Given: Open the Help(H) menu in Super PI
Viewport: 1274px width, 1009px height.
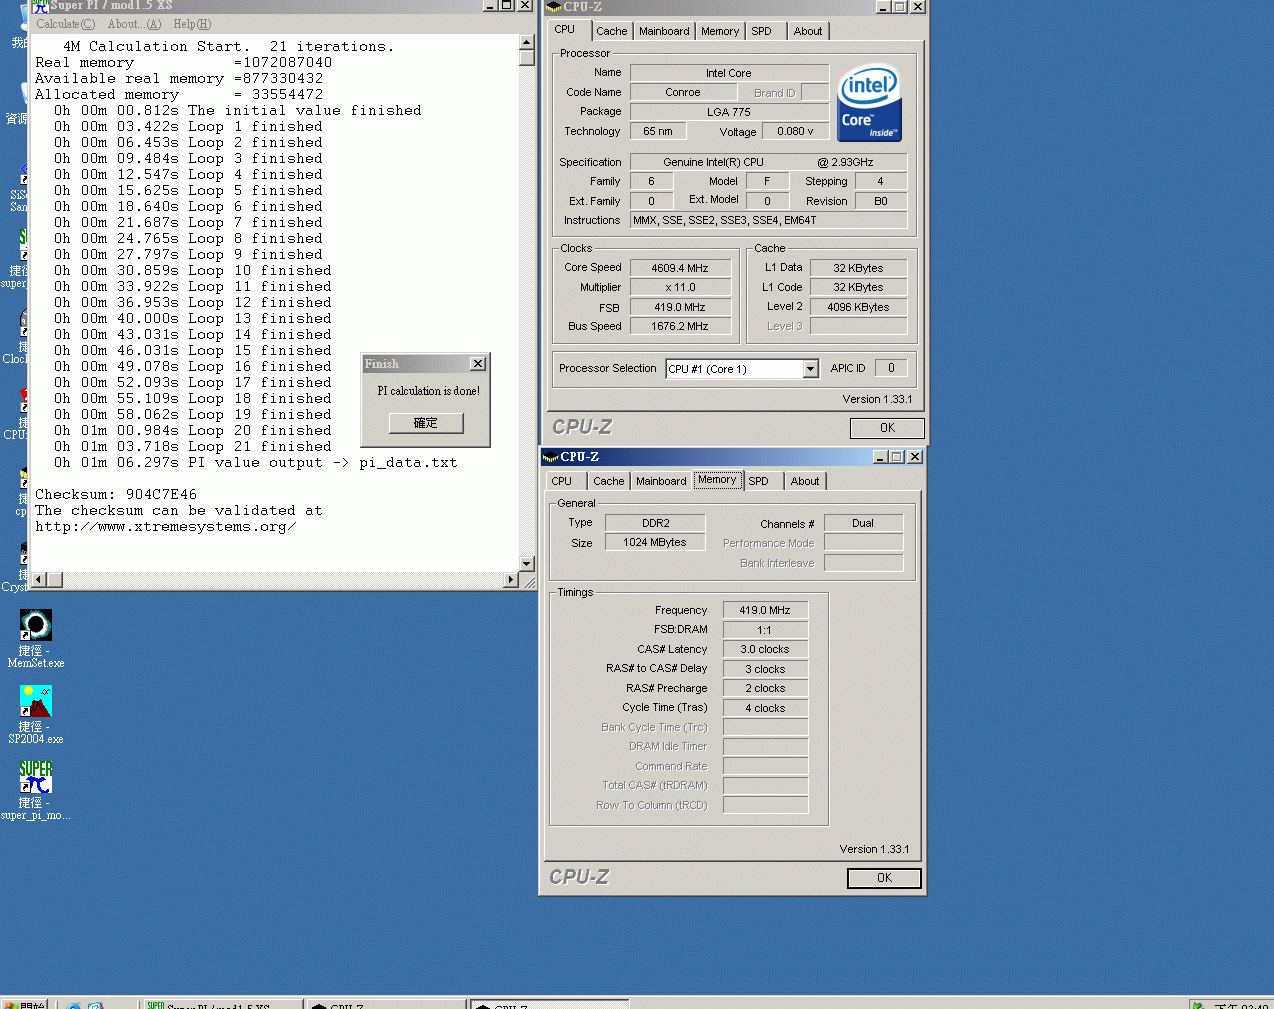Looking at the screenshot, I should click(x=192, y=24).
